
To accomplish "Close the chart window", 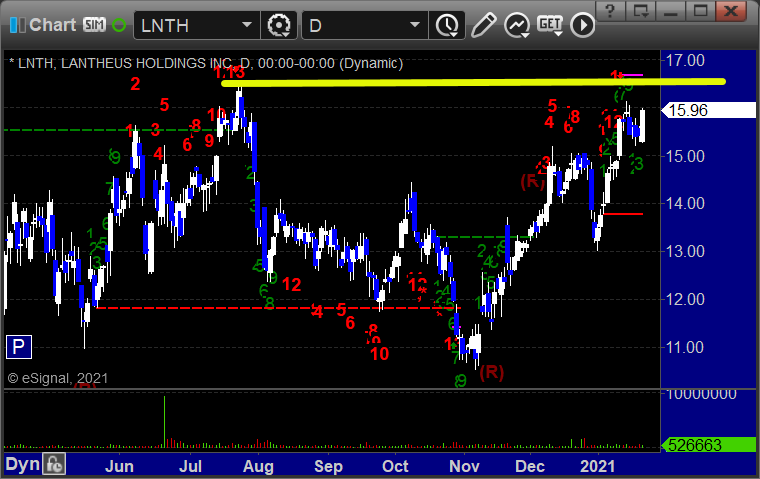I will [x=730, y=11].
